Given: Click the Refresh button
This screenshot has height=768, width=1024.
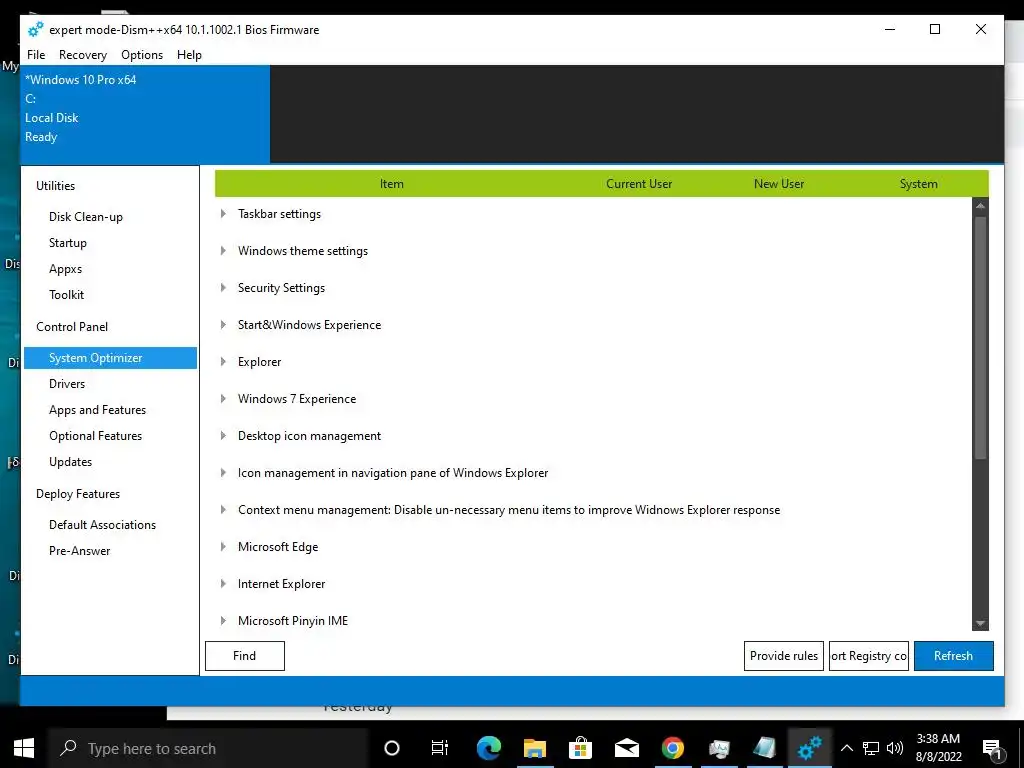Looking at the screenshot, I should 953,656.
